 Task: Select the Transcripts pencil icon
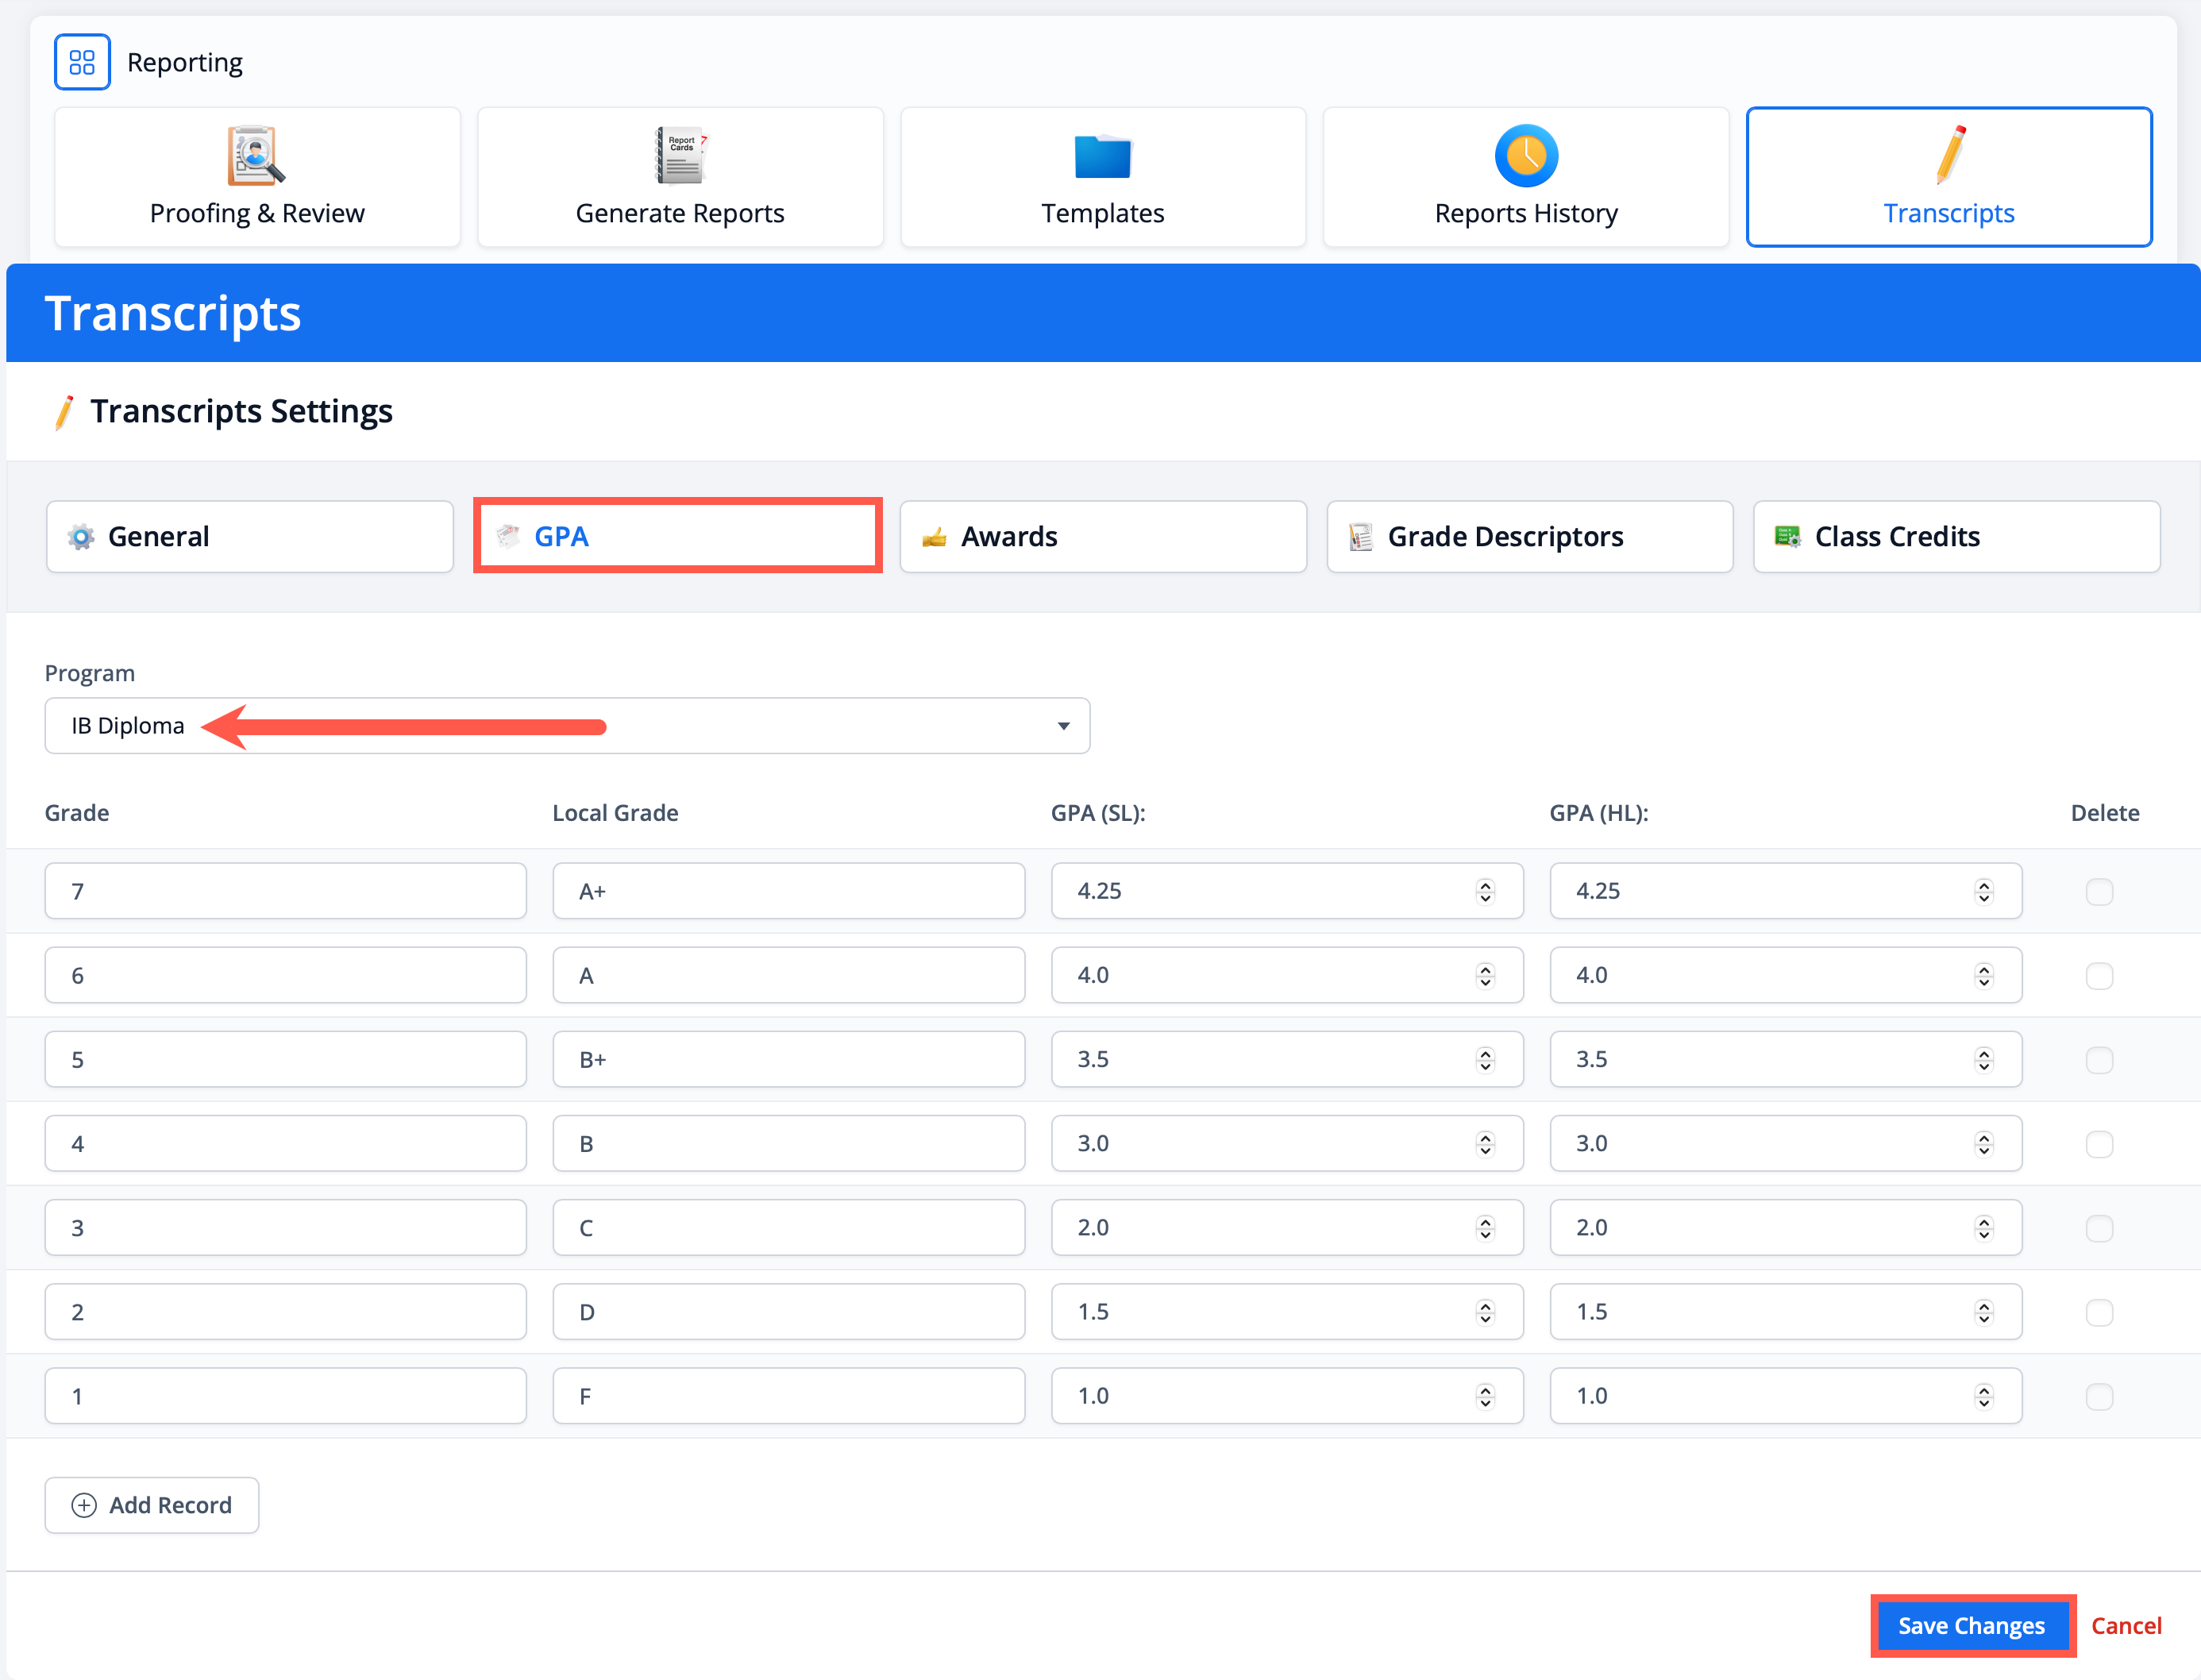1949,155
